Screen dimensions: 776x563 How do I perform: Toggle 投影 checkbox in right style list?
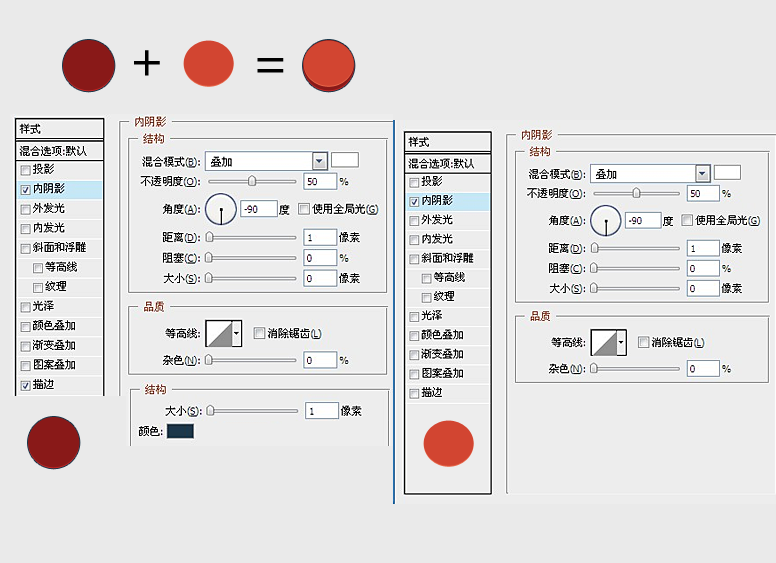(x=414, y=183)
